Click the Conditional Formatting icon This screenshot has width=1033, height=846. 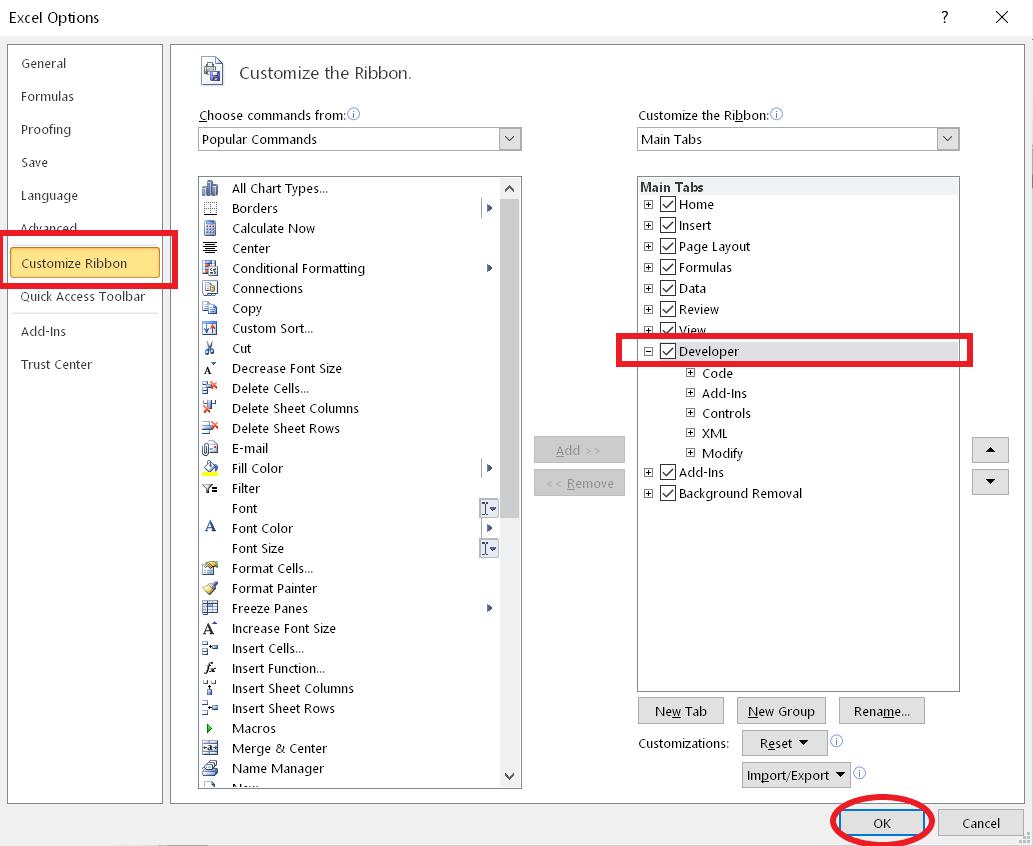point(210,268)
